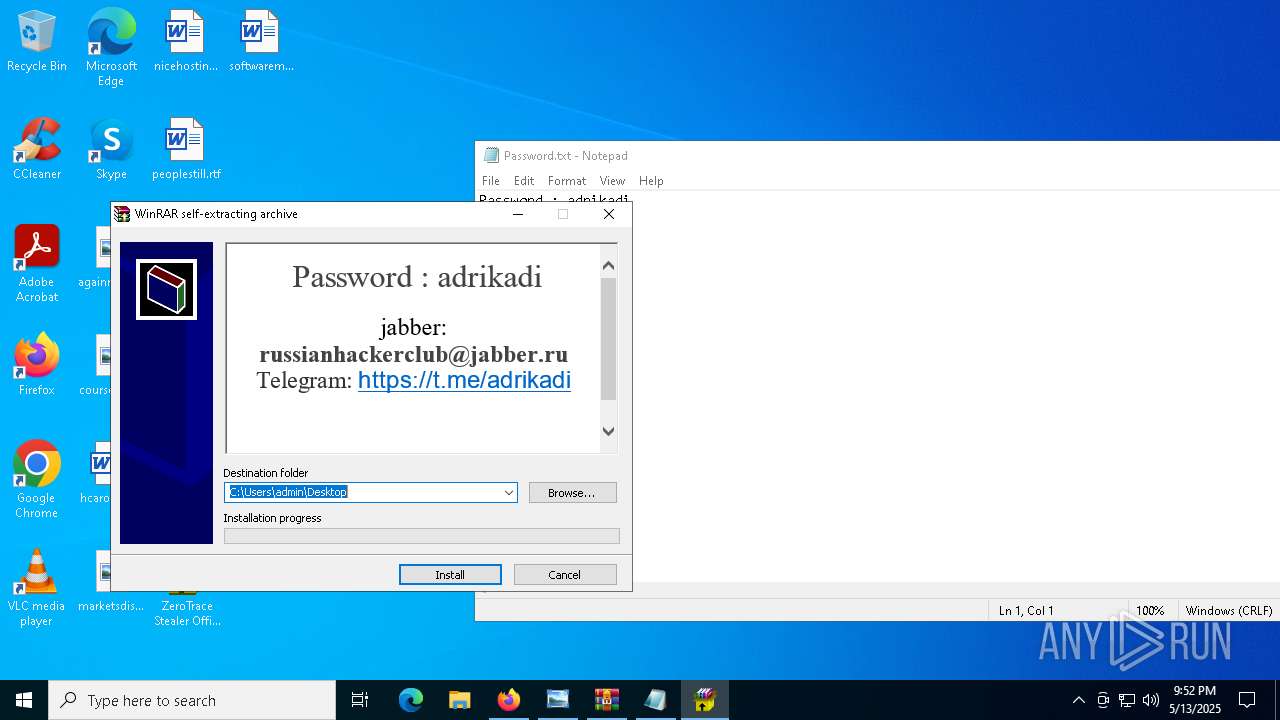Open the Format menu in Notepad
Screen dimensions: 1280x720
pyautogui.click(x=567, y=181)
